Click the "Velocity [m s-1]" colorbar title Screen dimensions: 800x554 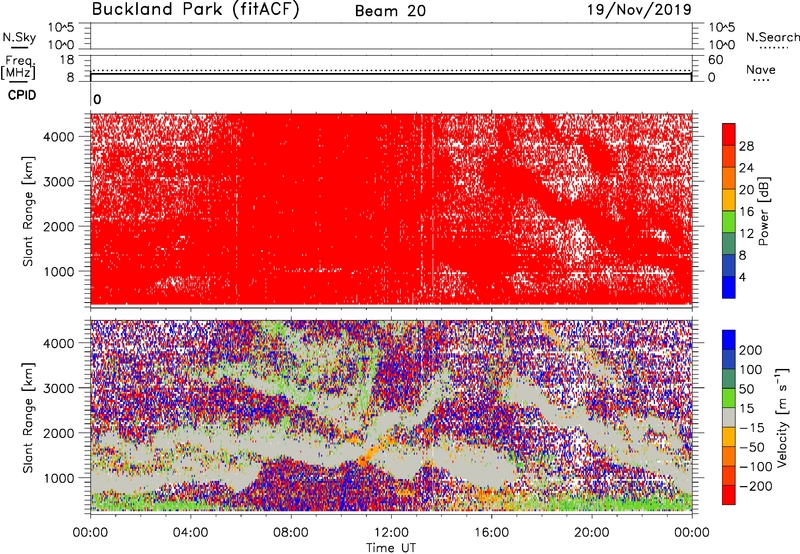click(782, 418)
